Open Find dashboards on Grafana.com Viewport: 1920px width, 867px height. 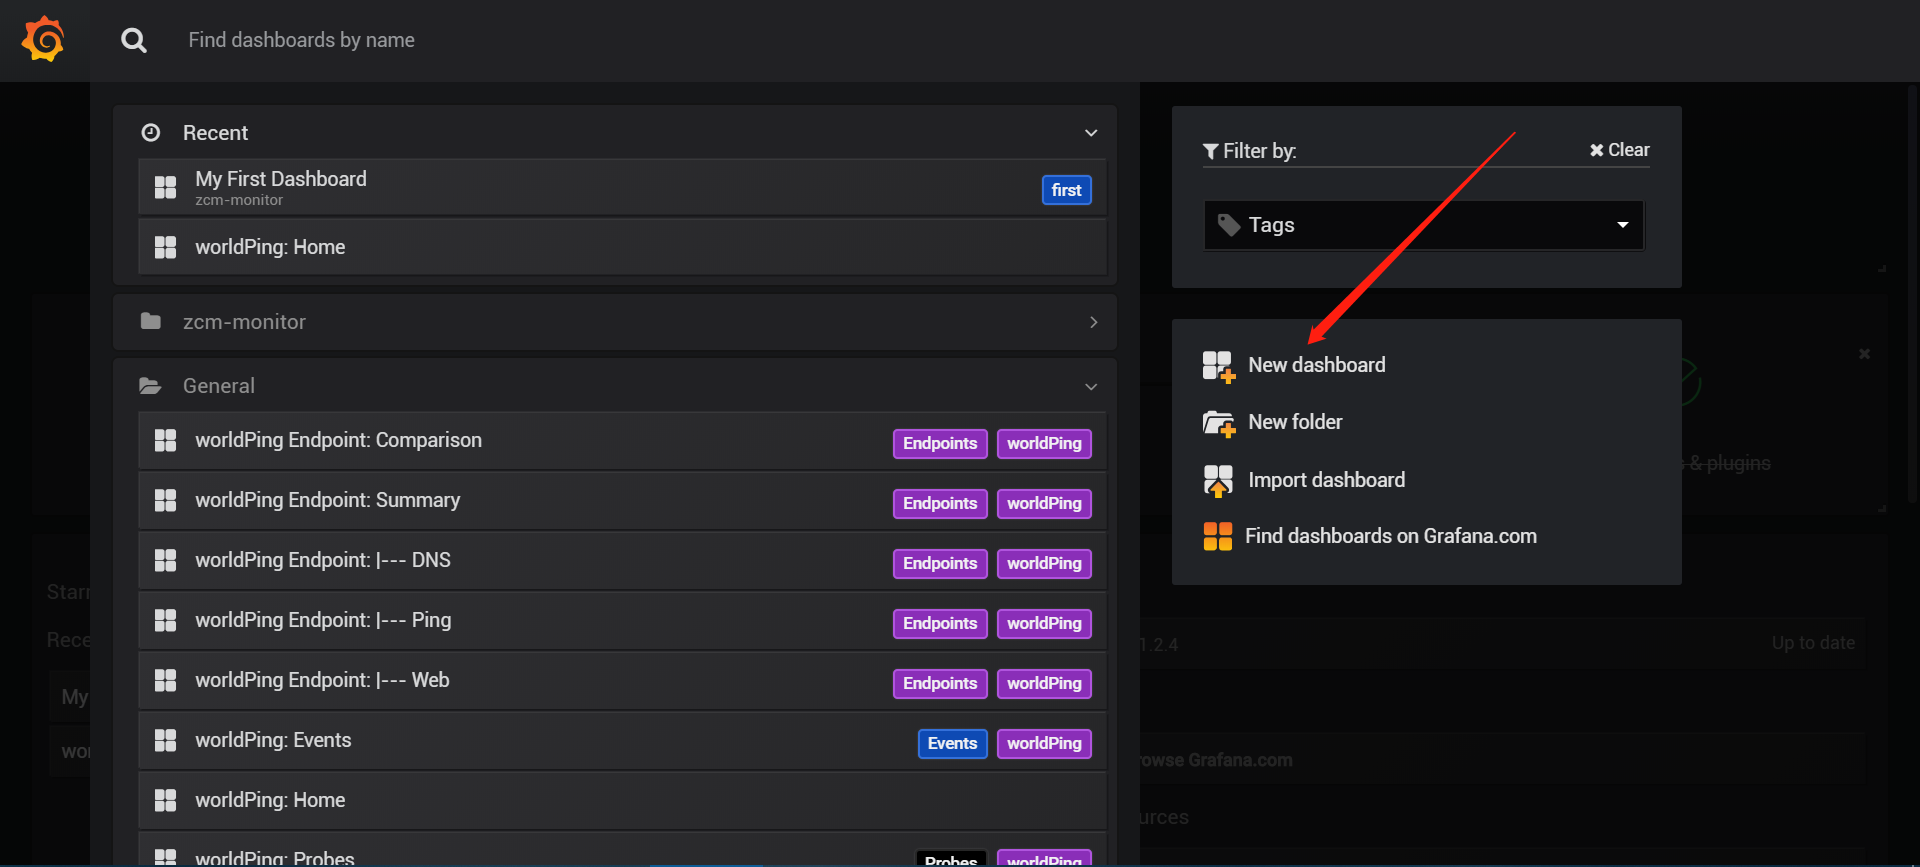1390,536
